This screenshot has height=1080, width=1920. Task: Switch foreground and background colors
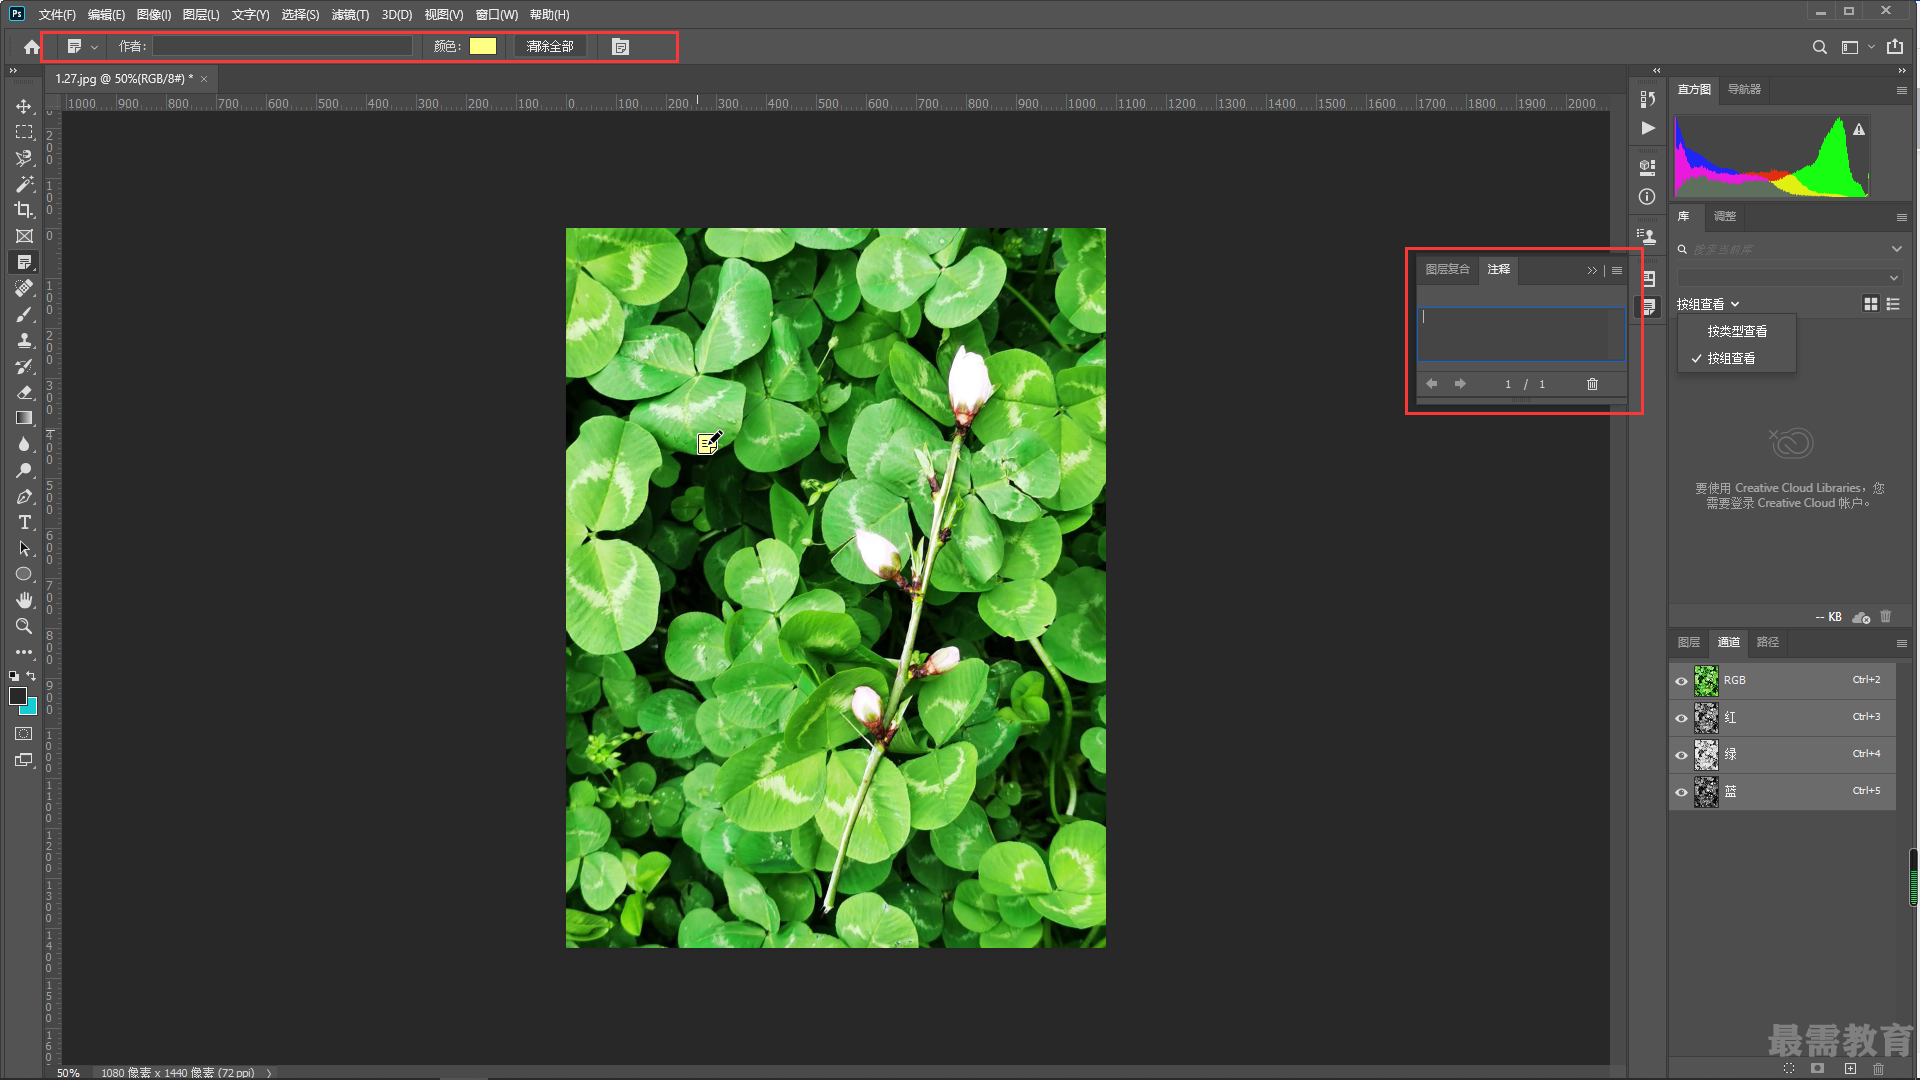(32, 676)
